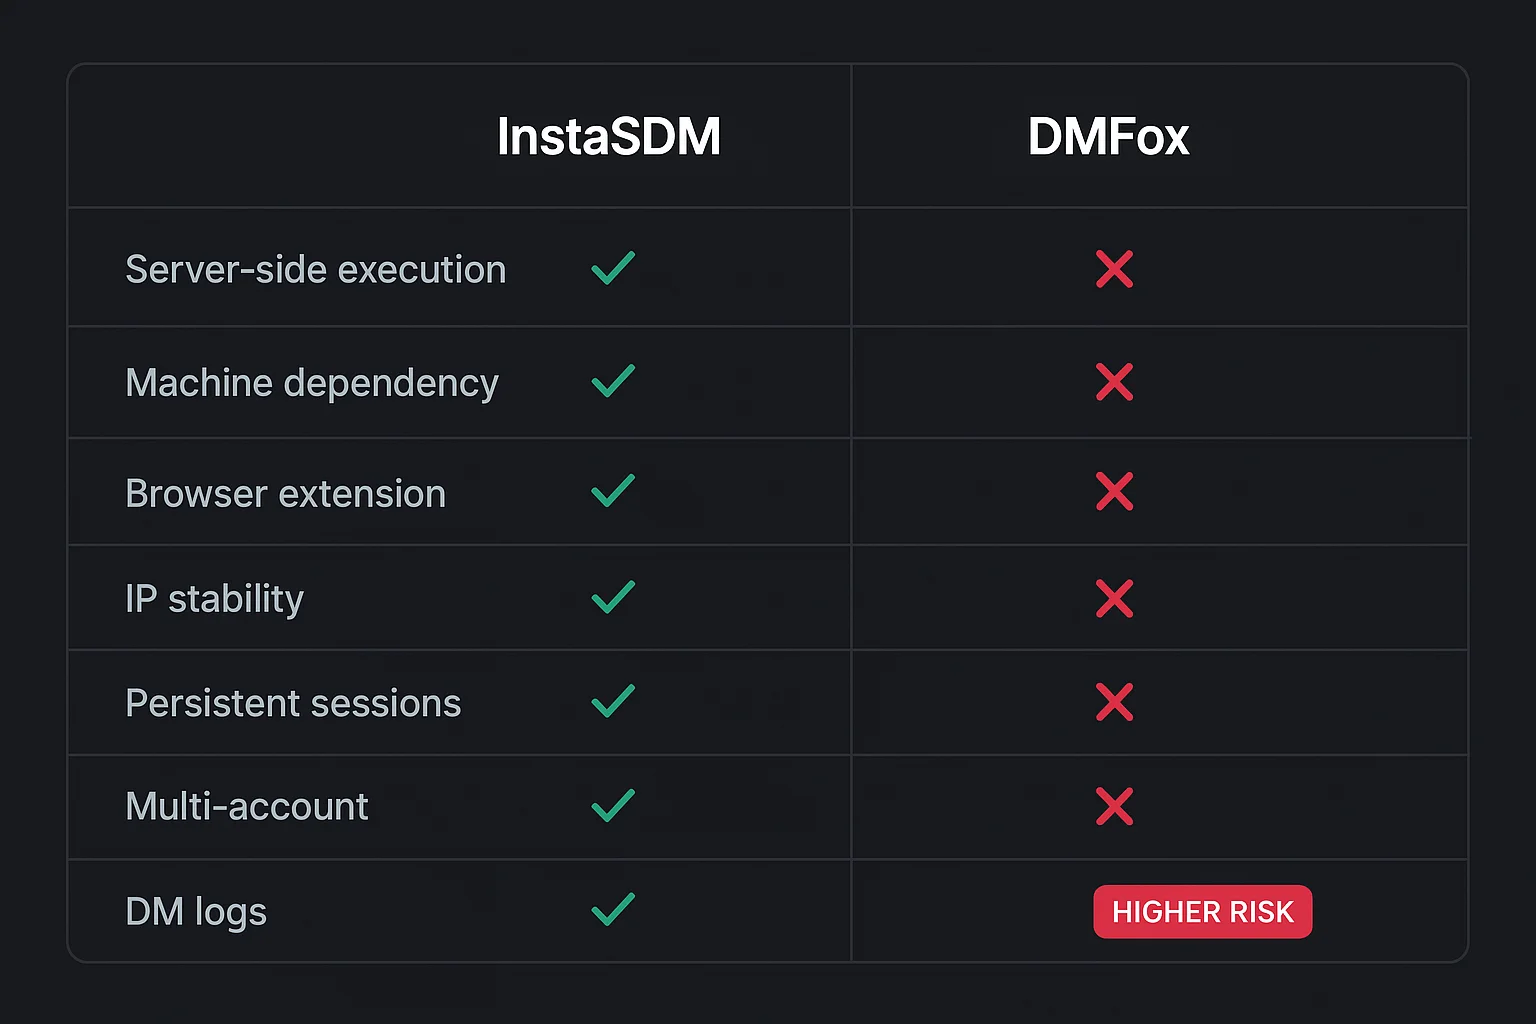1536x1024 pixels.
Task: Select the "Server-side execution" row label
Action: (316, 270)
